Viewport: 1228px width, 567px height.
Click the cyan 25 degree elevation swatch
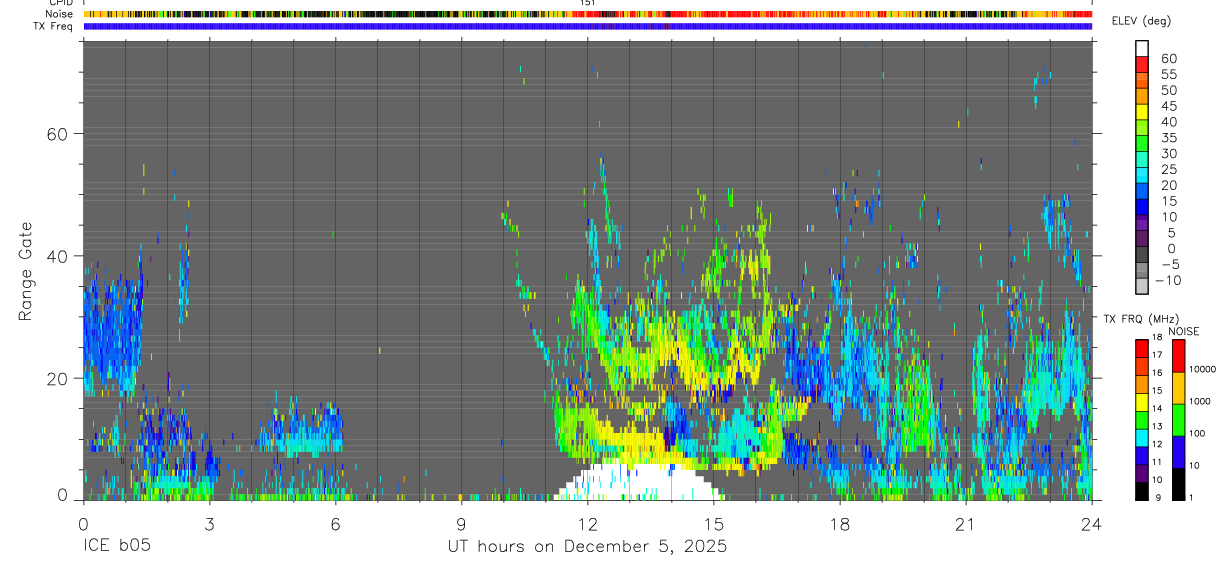click(x=1142, y=175)
